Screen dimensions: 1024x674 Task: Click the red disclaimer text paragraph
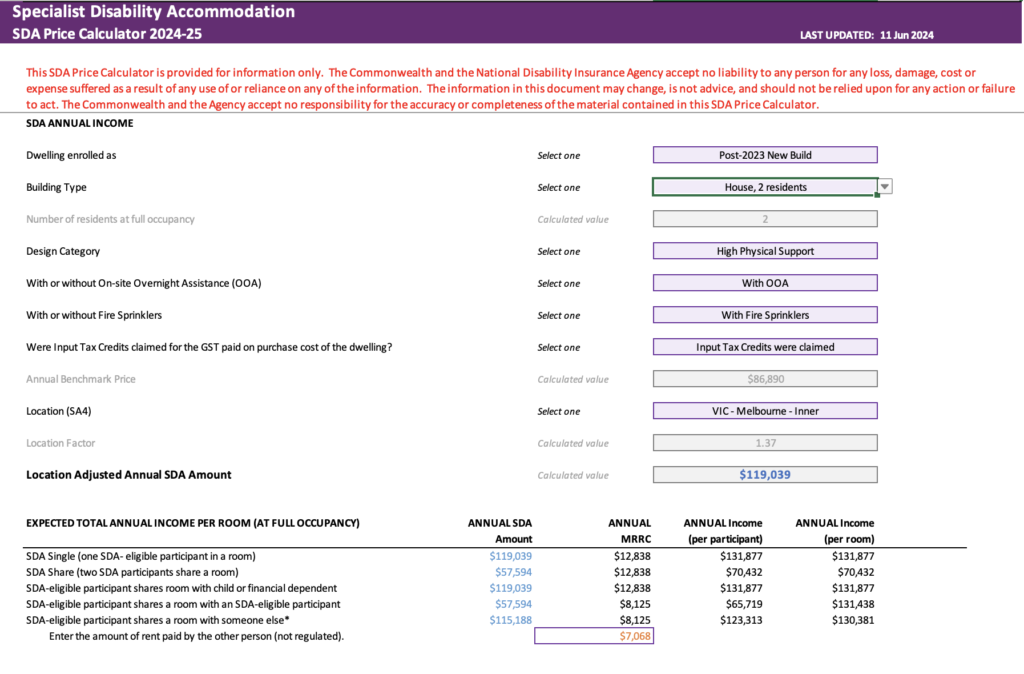click(512, 88)
